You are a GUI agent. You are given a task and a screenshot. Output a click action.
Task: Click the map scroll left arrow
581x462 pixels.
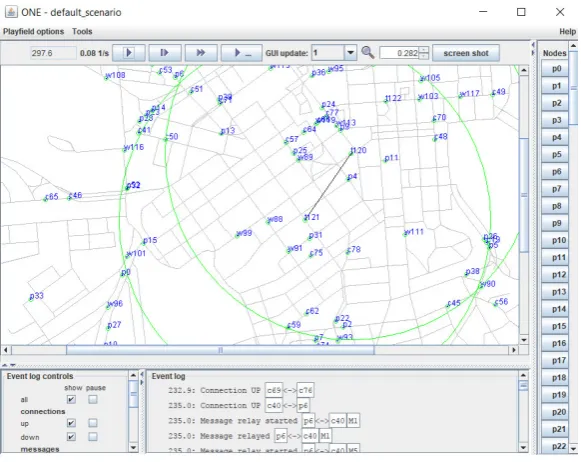coord(6,350)
